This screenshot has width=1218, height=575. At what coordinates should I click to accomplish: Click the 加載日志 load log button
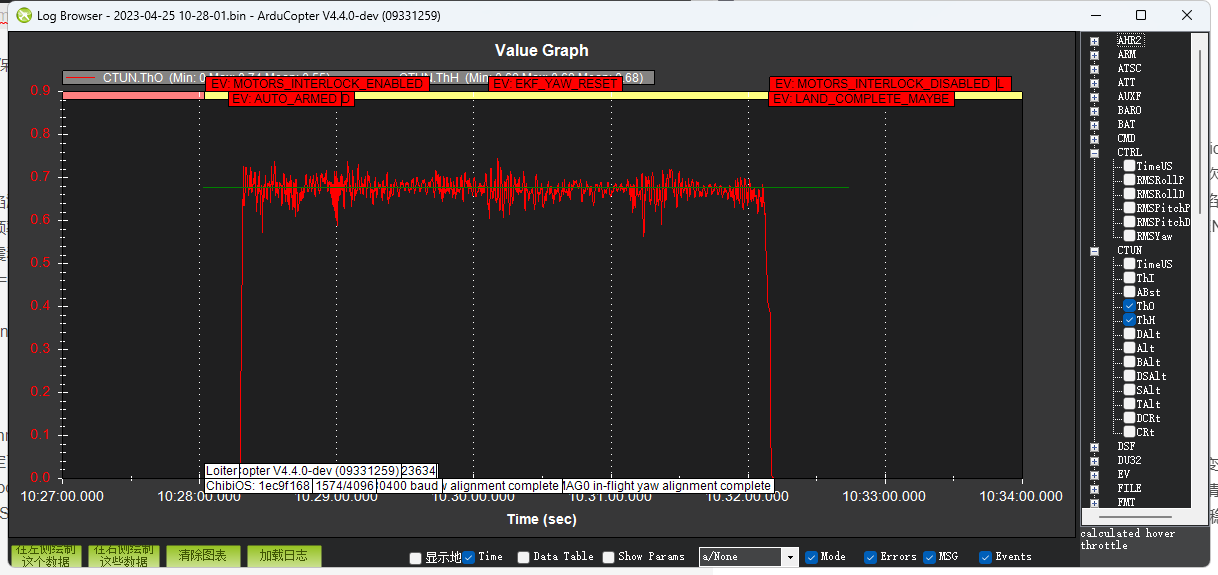(x=284, y=556)
